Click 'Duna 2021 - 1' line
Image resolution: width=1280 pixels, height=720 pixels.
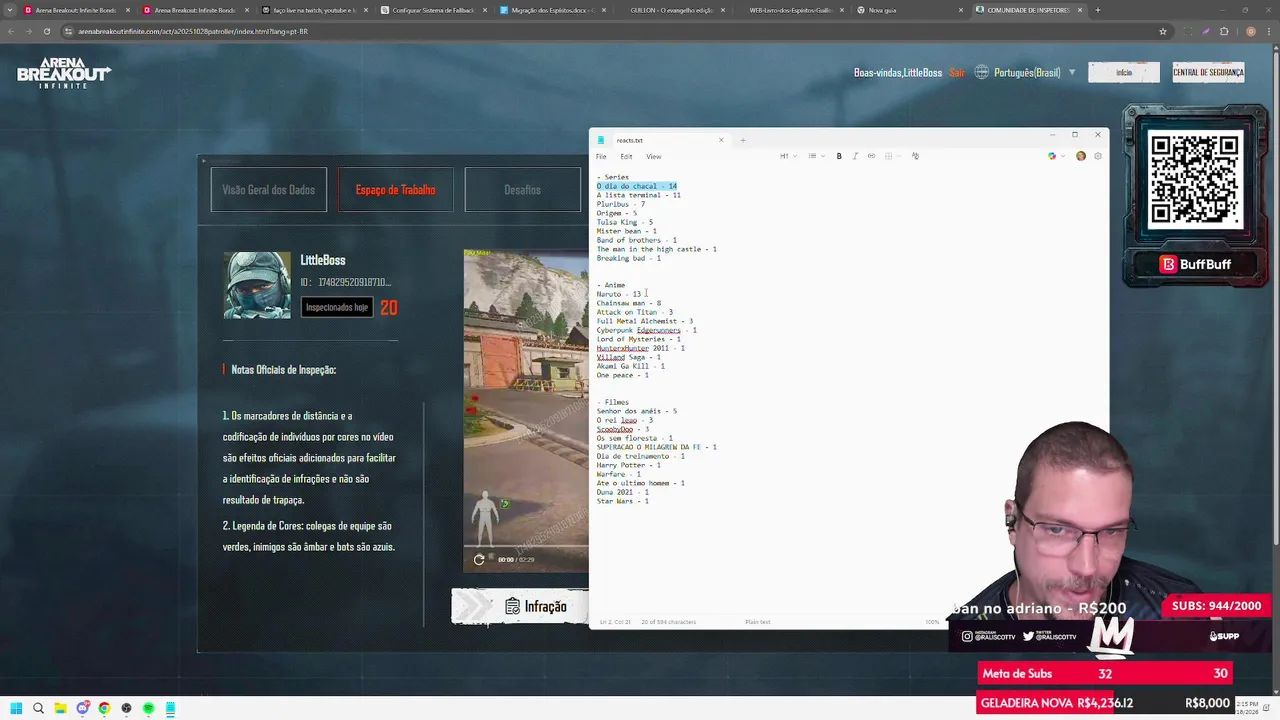point(623,492)
